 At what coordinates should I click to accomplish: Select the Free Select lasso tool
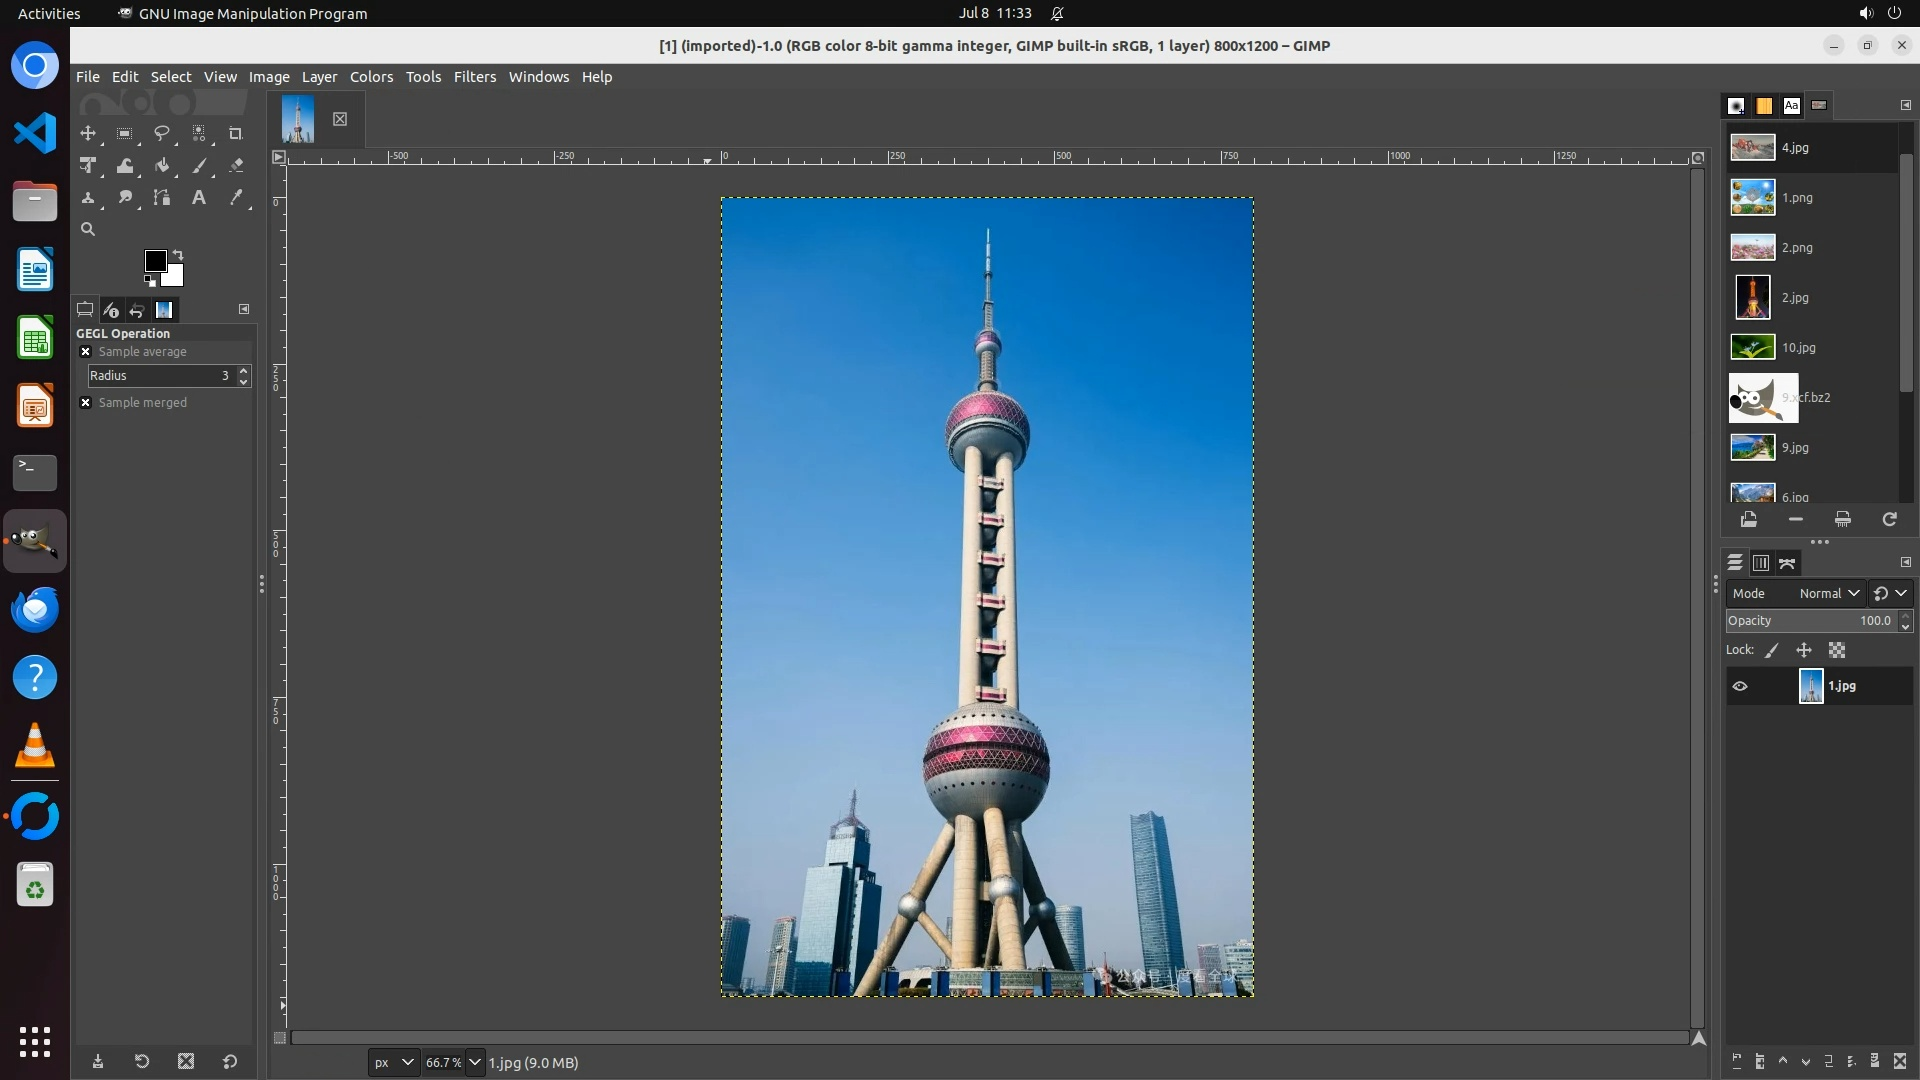pos(161,133)
